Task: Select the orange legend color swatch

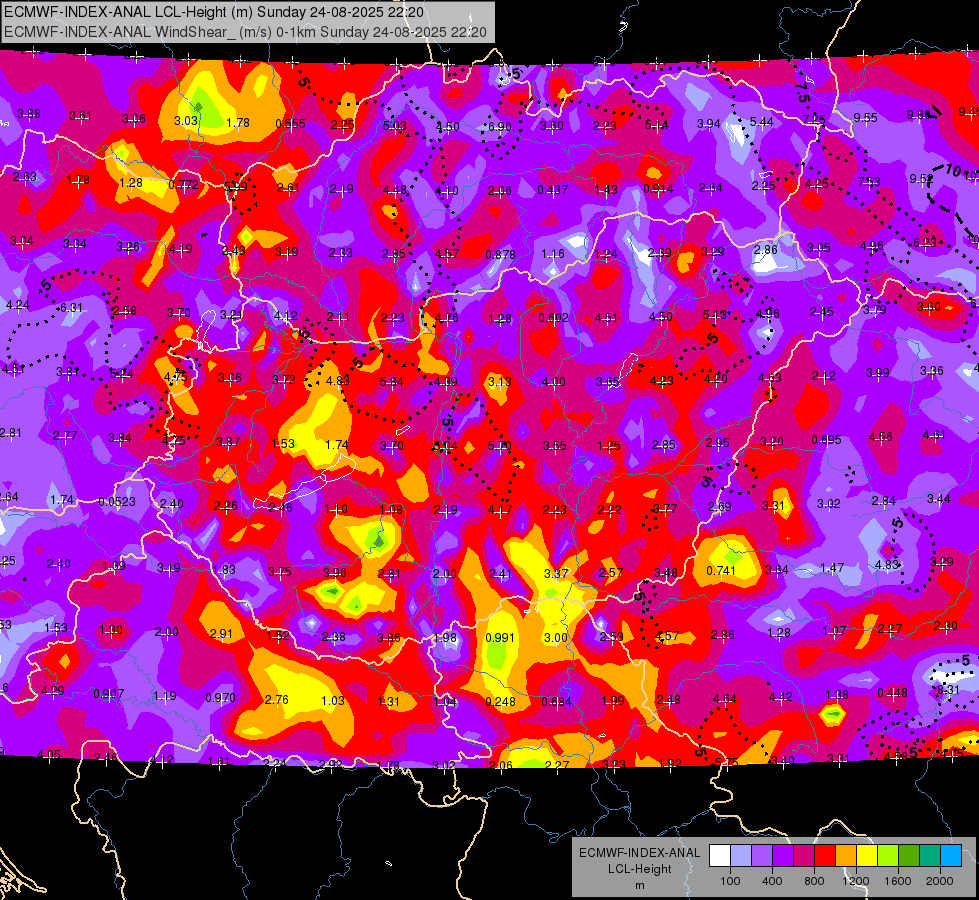Action: 846,856
